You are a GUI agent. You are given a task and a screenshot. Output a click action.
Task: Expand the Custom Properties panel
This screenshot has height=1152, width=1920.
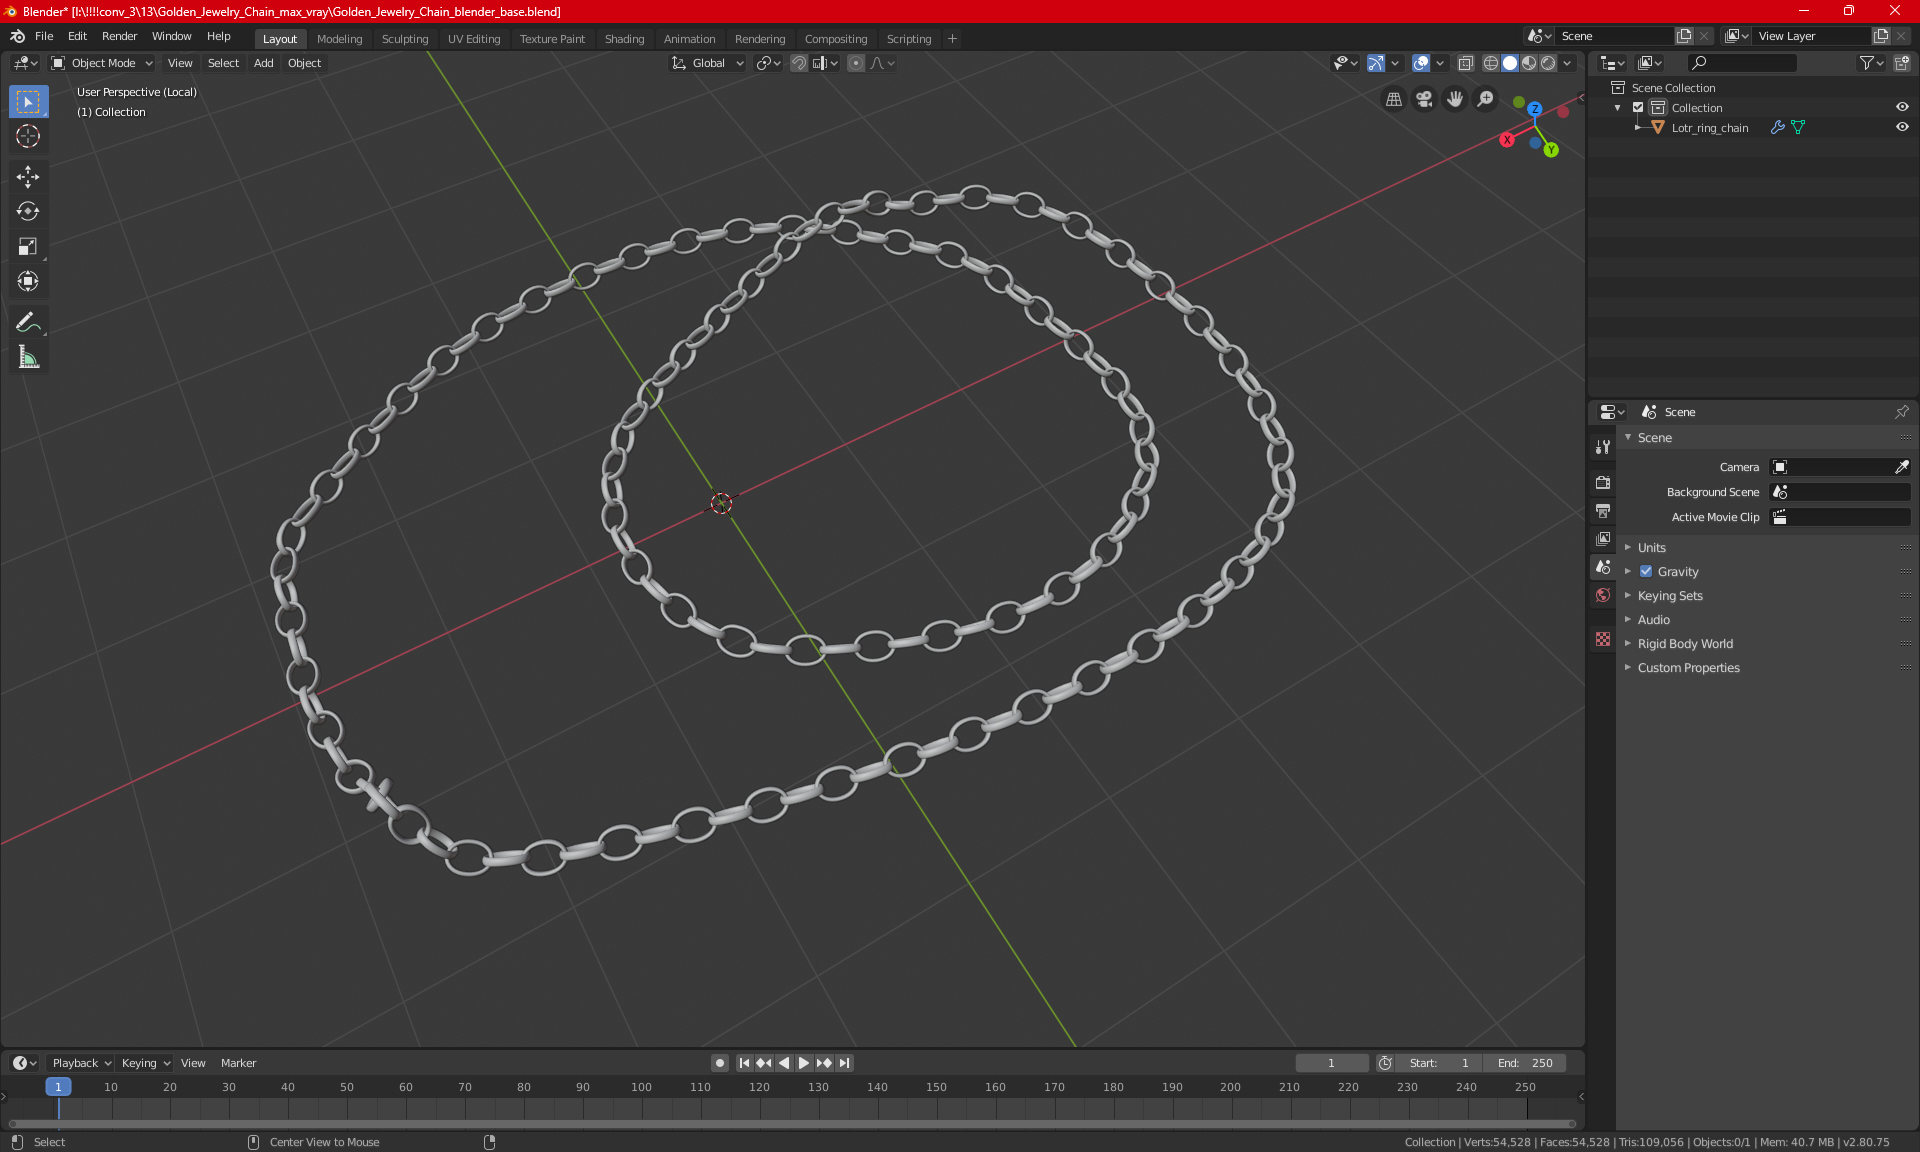tap(1688, 668)
